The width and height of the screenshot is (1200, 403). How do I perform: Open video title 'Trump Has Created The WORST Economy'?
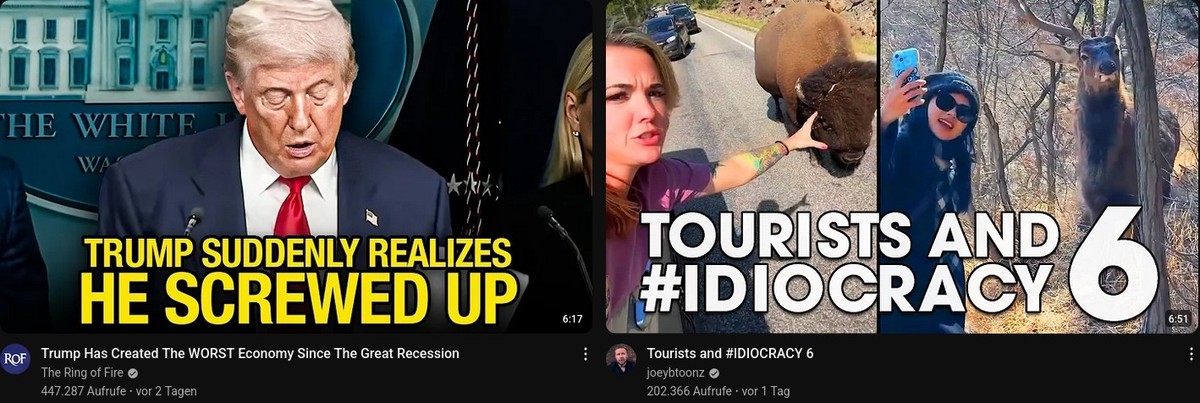click(x=250, y=353)
